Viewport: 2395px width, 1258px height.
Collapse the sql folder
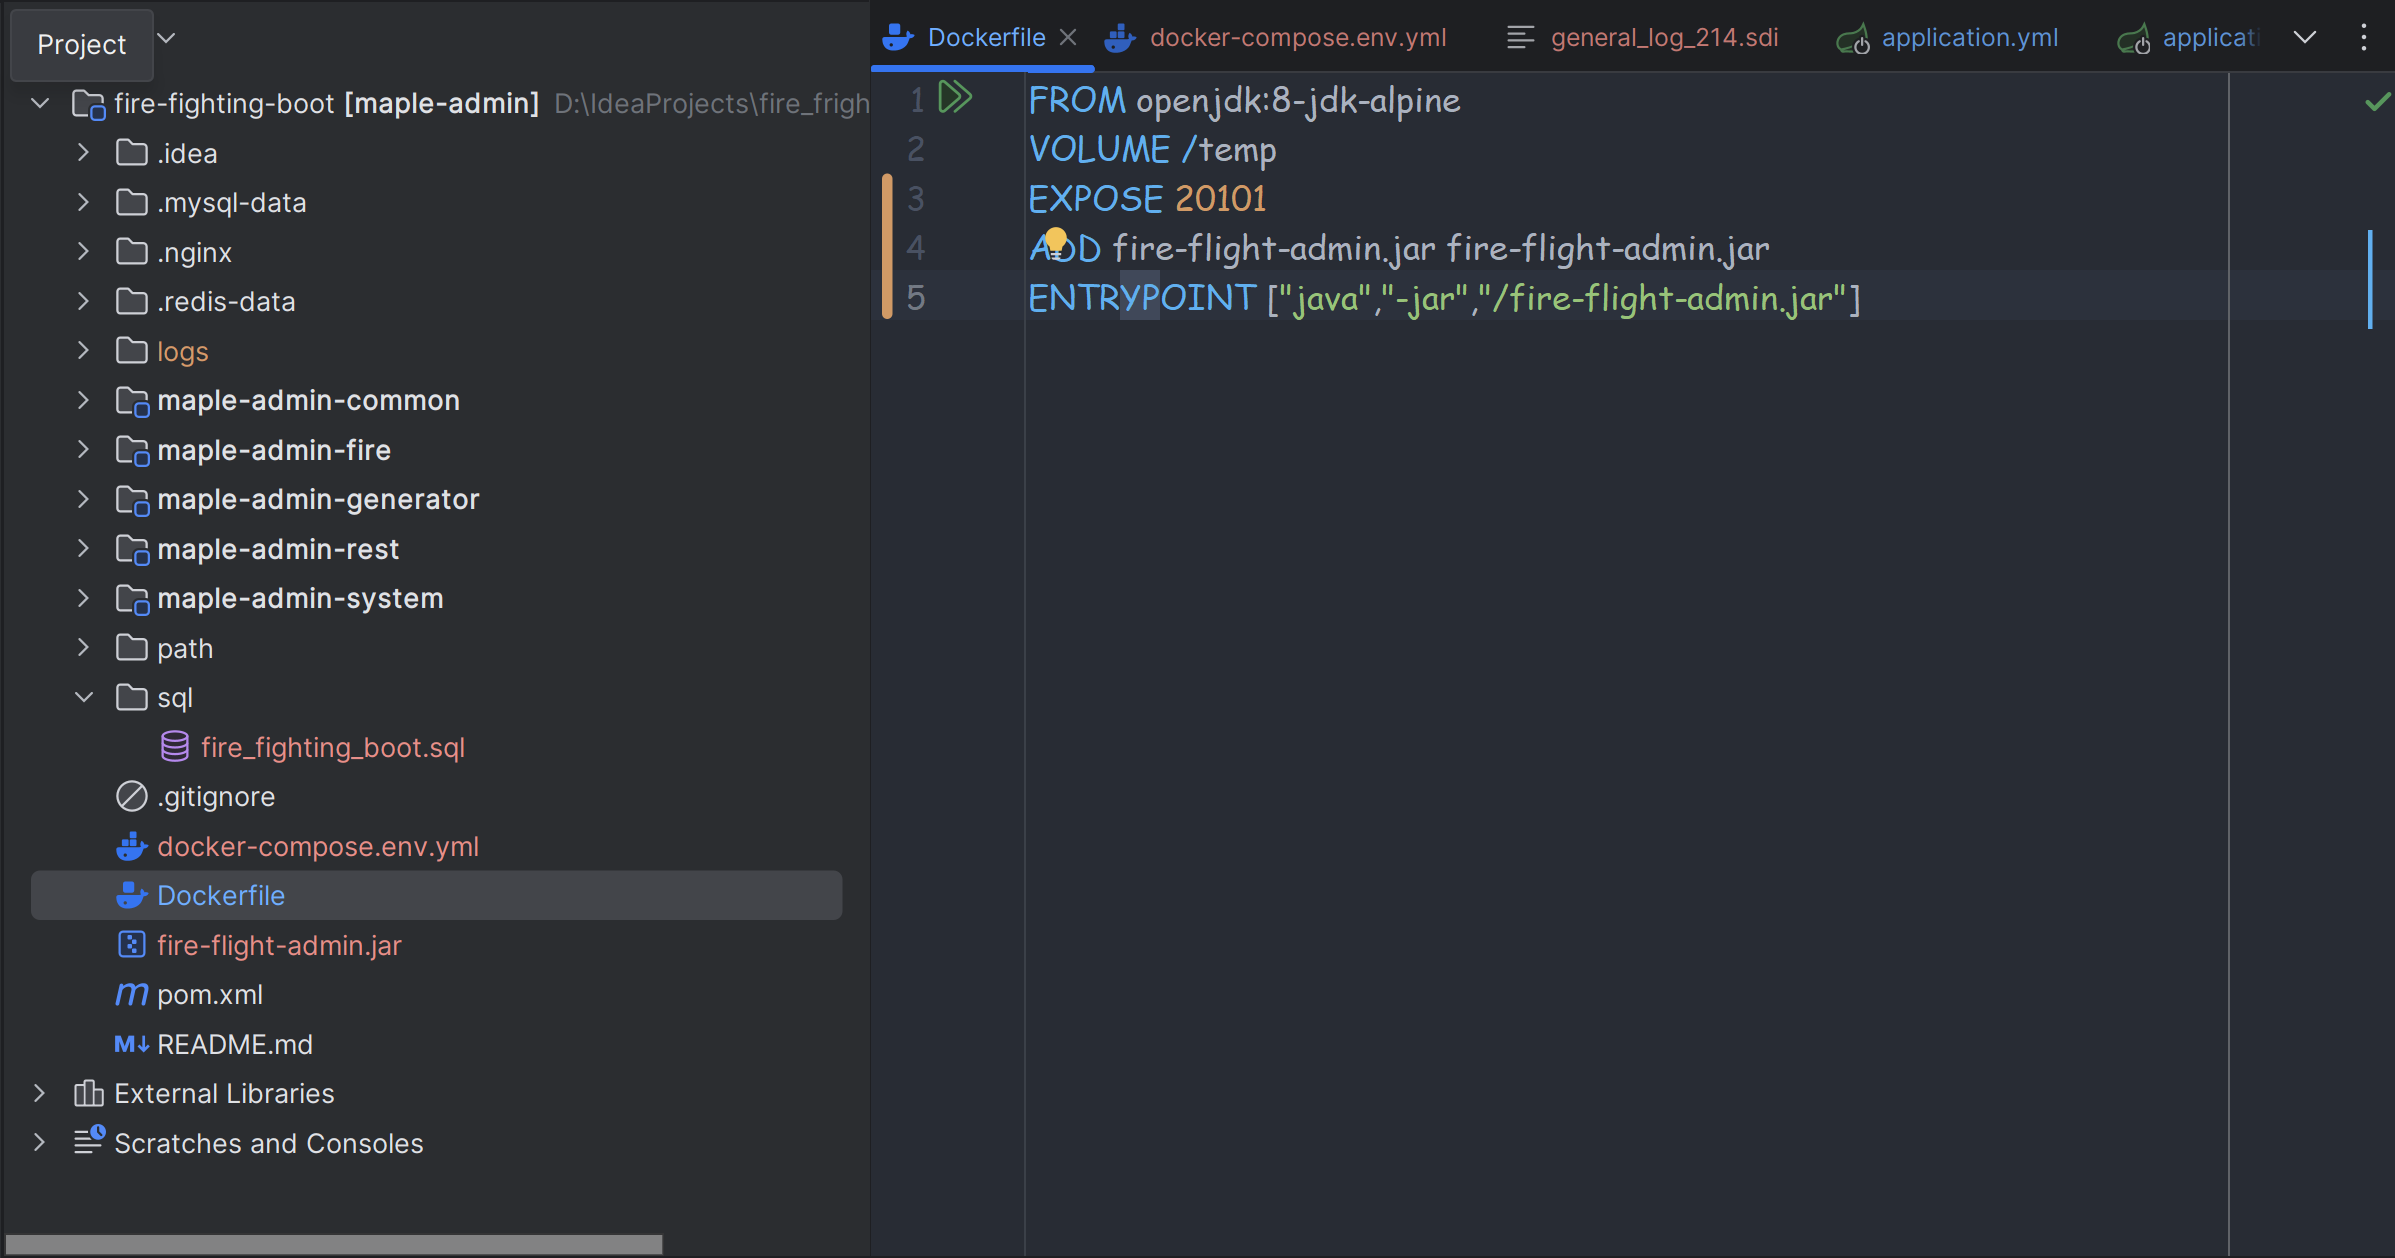[84, 697]
